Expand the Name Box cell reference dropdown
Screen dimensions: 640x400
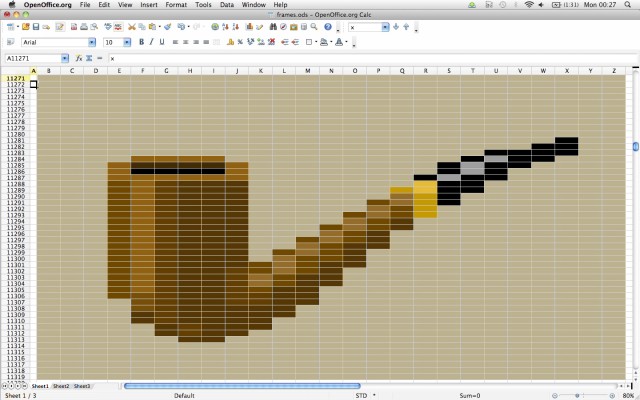65,59
